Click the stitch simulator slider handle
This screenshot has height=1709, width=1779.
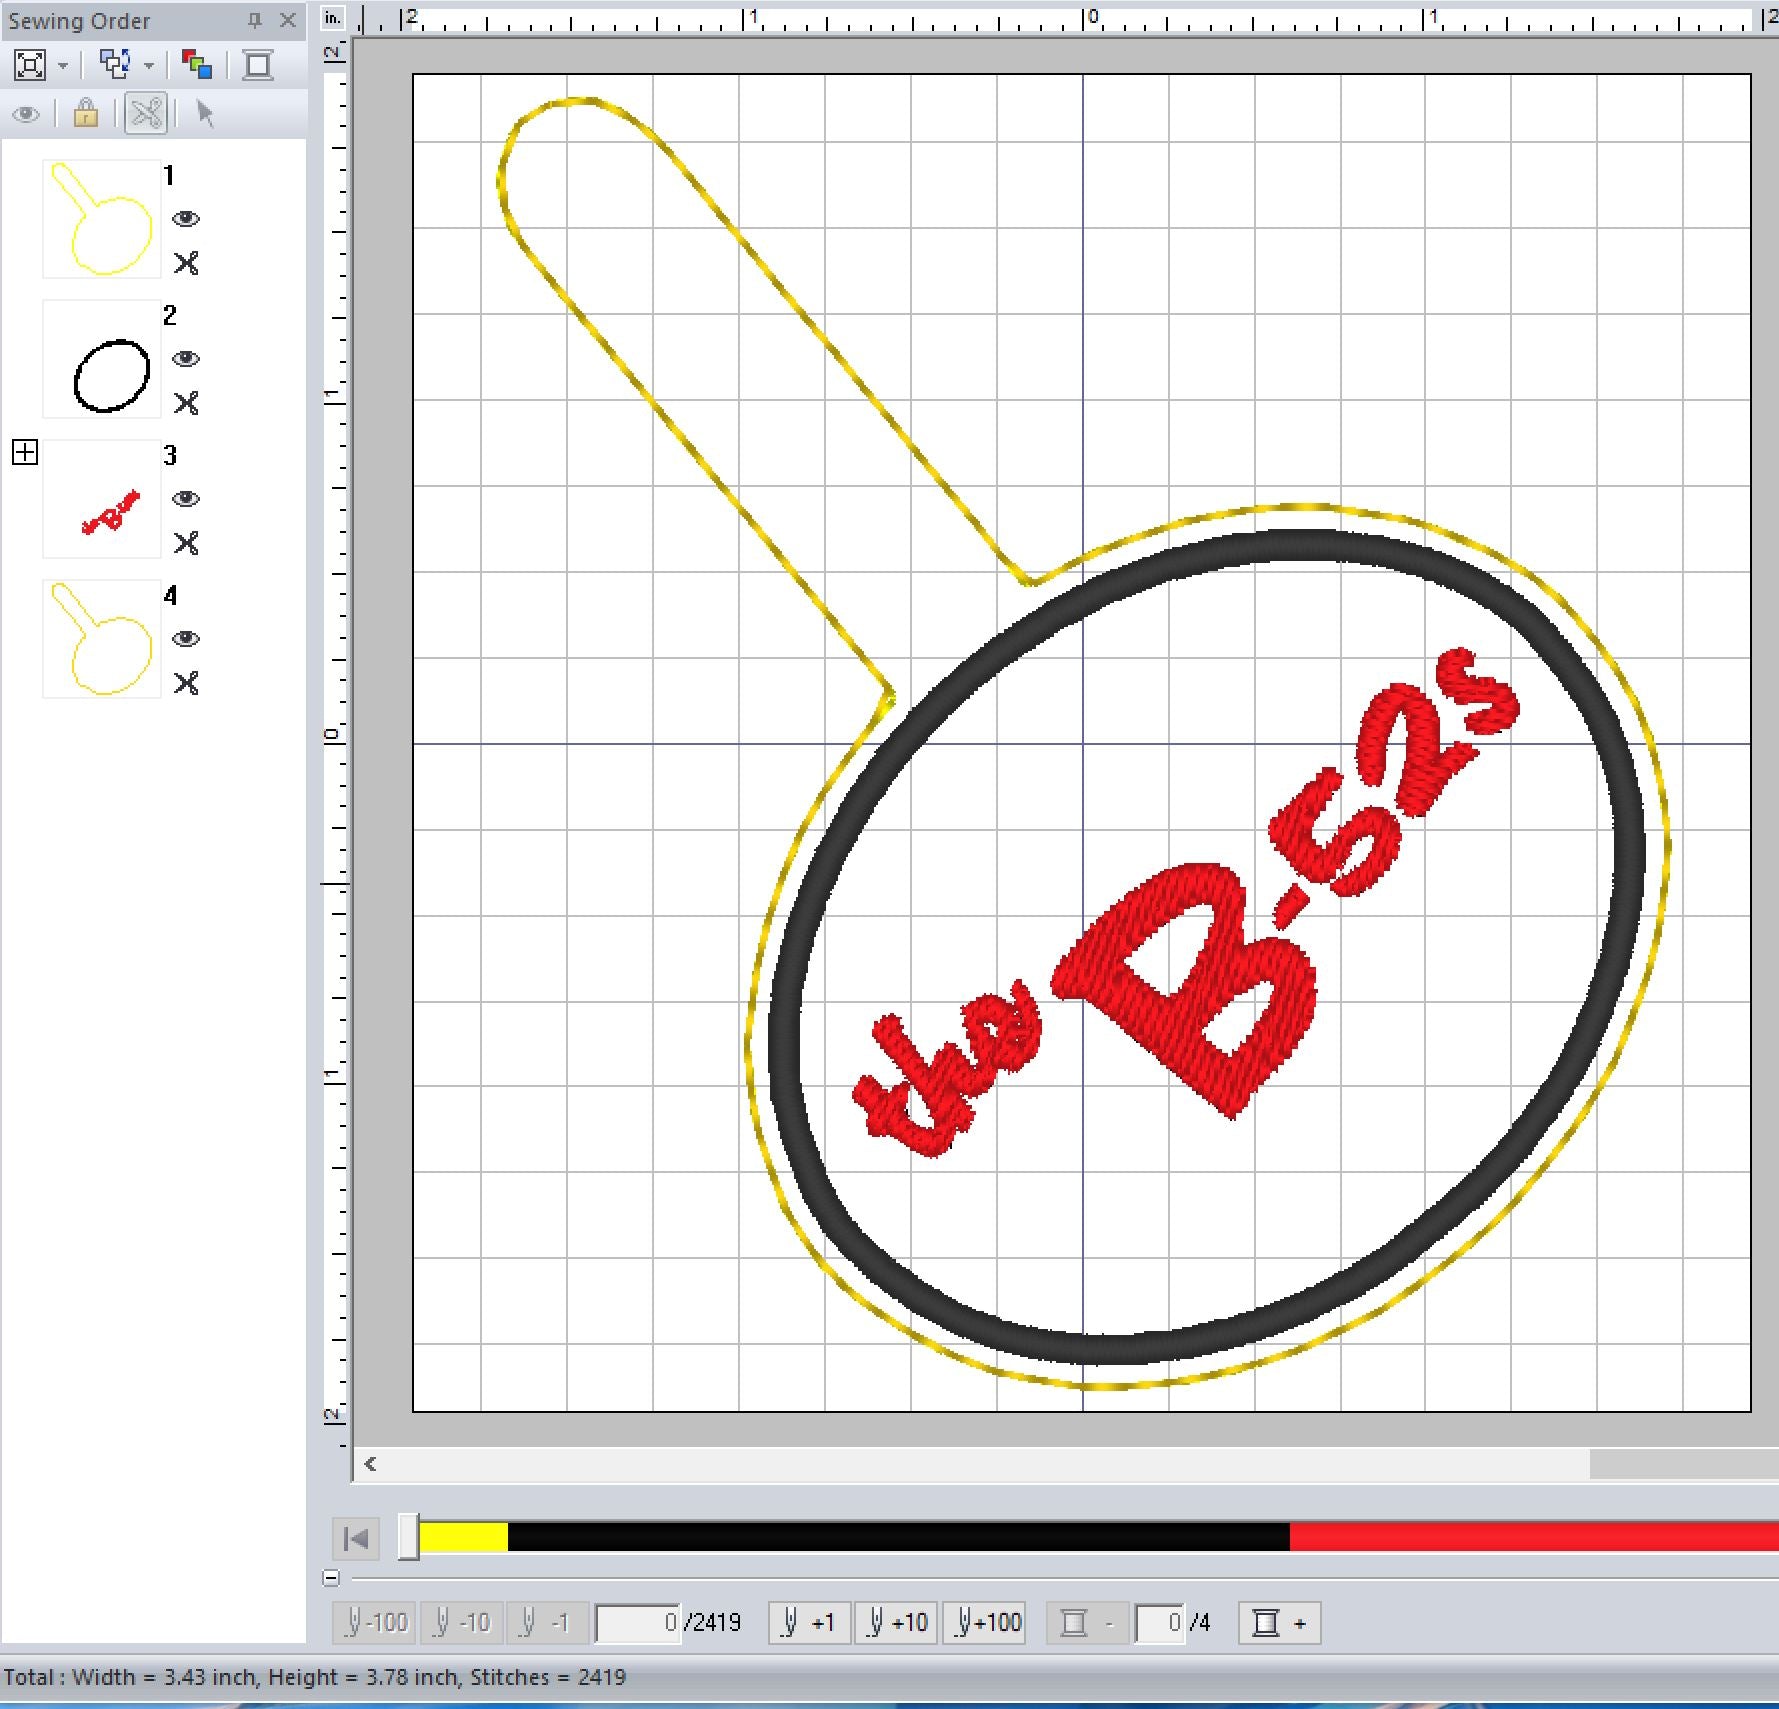pos(408,1536)
